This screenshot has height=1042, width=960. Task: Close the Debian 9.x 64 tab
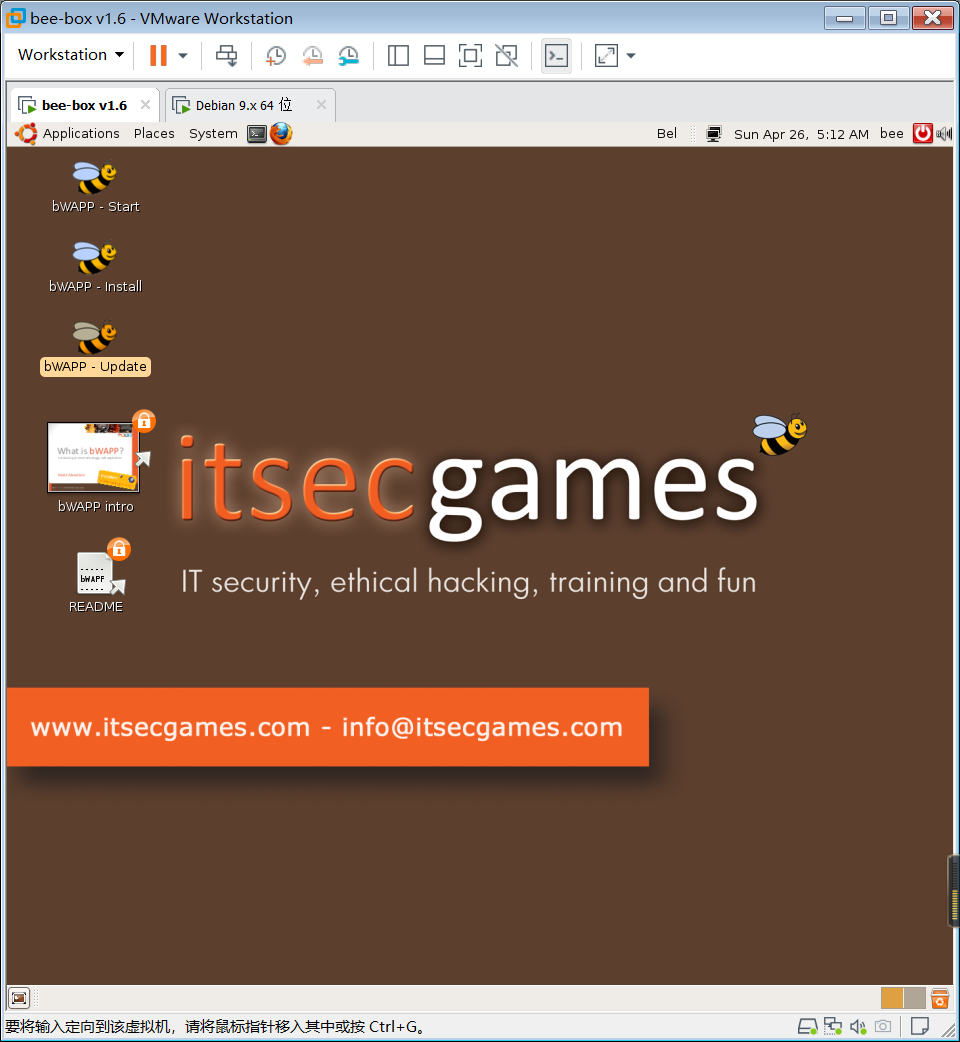[322, 104]
